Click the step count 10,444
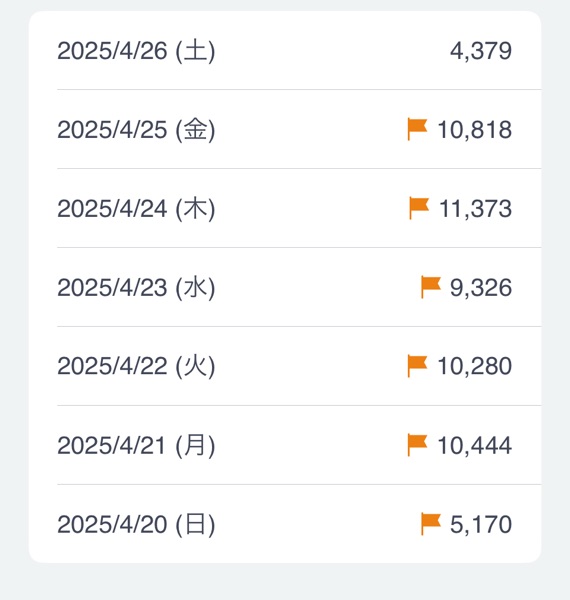 475,445
